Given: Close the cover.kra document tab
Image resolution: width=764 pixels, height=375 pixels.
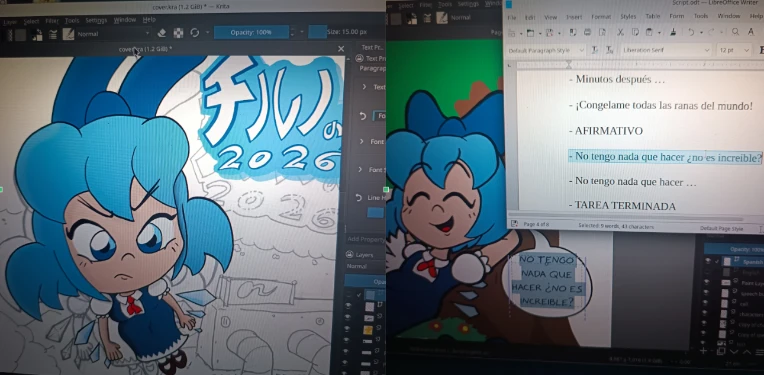Looking at the screenshot, I should [341, 49].
